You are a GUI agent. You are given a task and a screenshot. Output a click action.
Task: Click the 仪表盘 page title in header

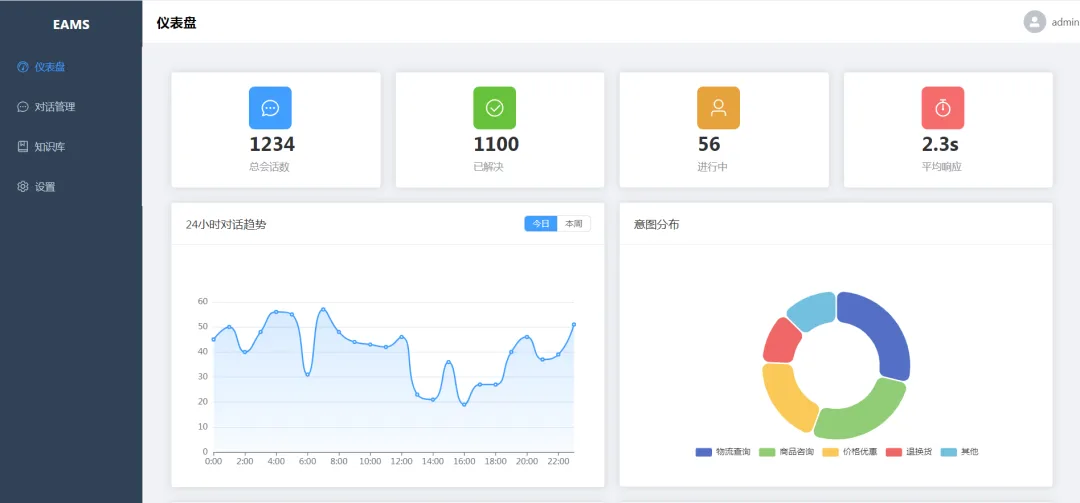[x=176, y=23]
